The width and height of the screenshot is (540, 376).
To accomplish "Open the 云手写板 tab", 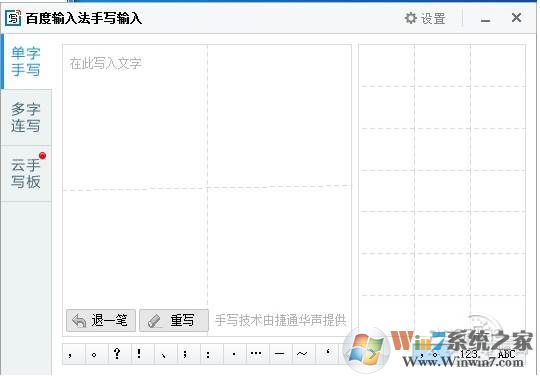I will (26, 173).
